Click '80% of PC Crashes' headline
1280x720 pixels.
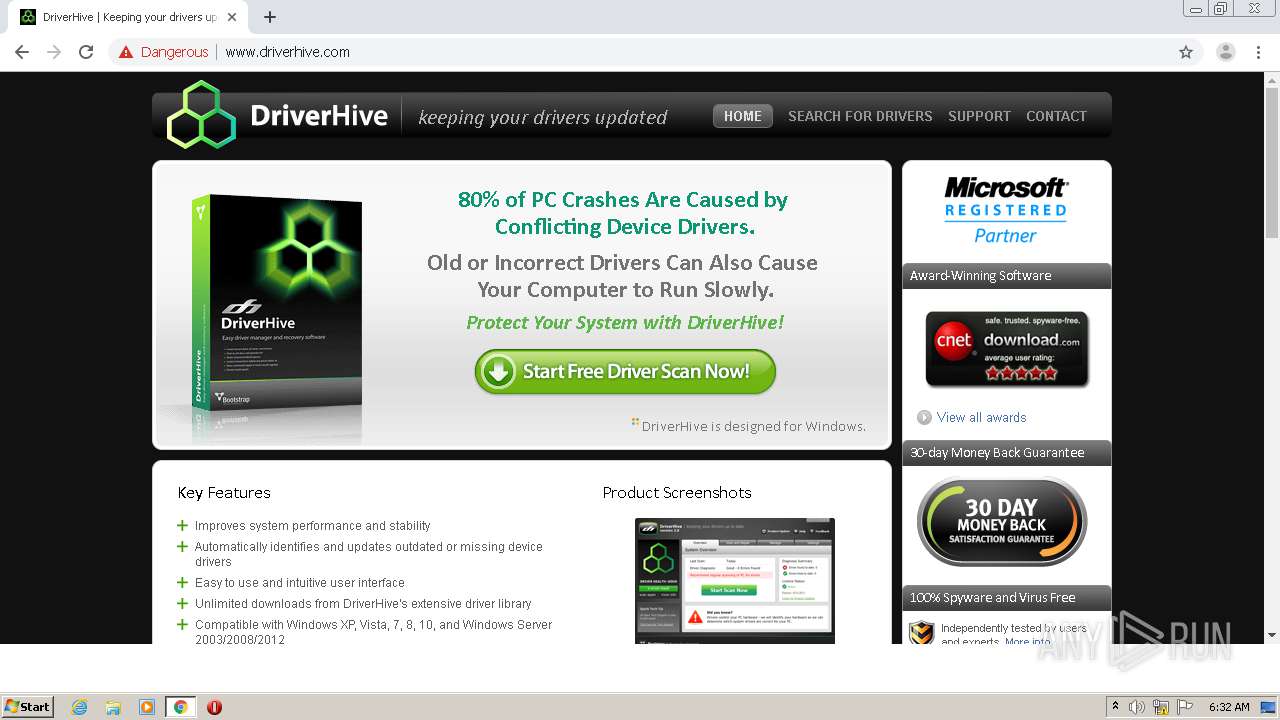tap(623, 213)
